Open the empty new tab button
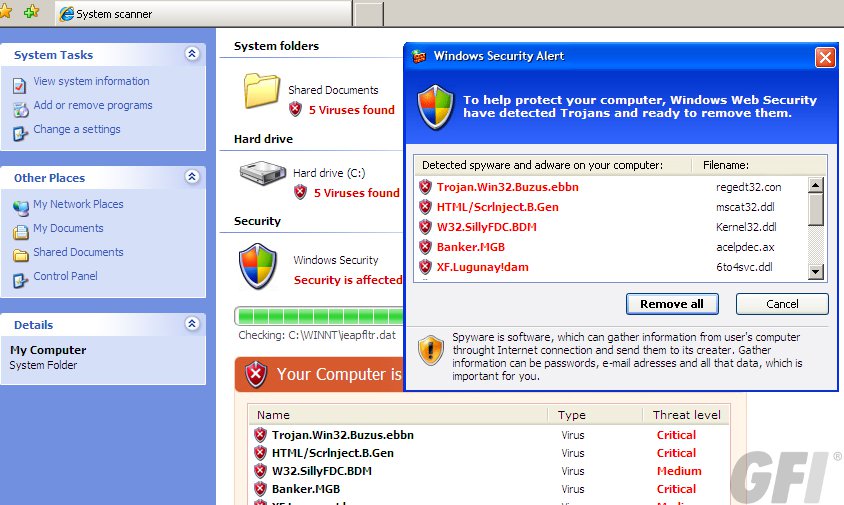 (x=369, y=14)
